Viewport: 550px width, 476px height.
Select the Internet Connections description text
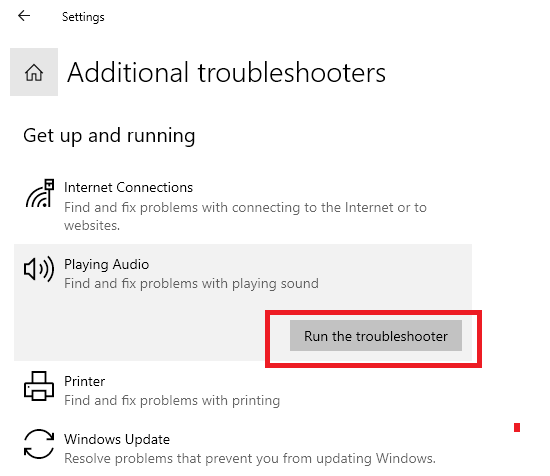pyautogui.click(x=245, y=216)
